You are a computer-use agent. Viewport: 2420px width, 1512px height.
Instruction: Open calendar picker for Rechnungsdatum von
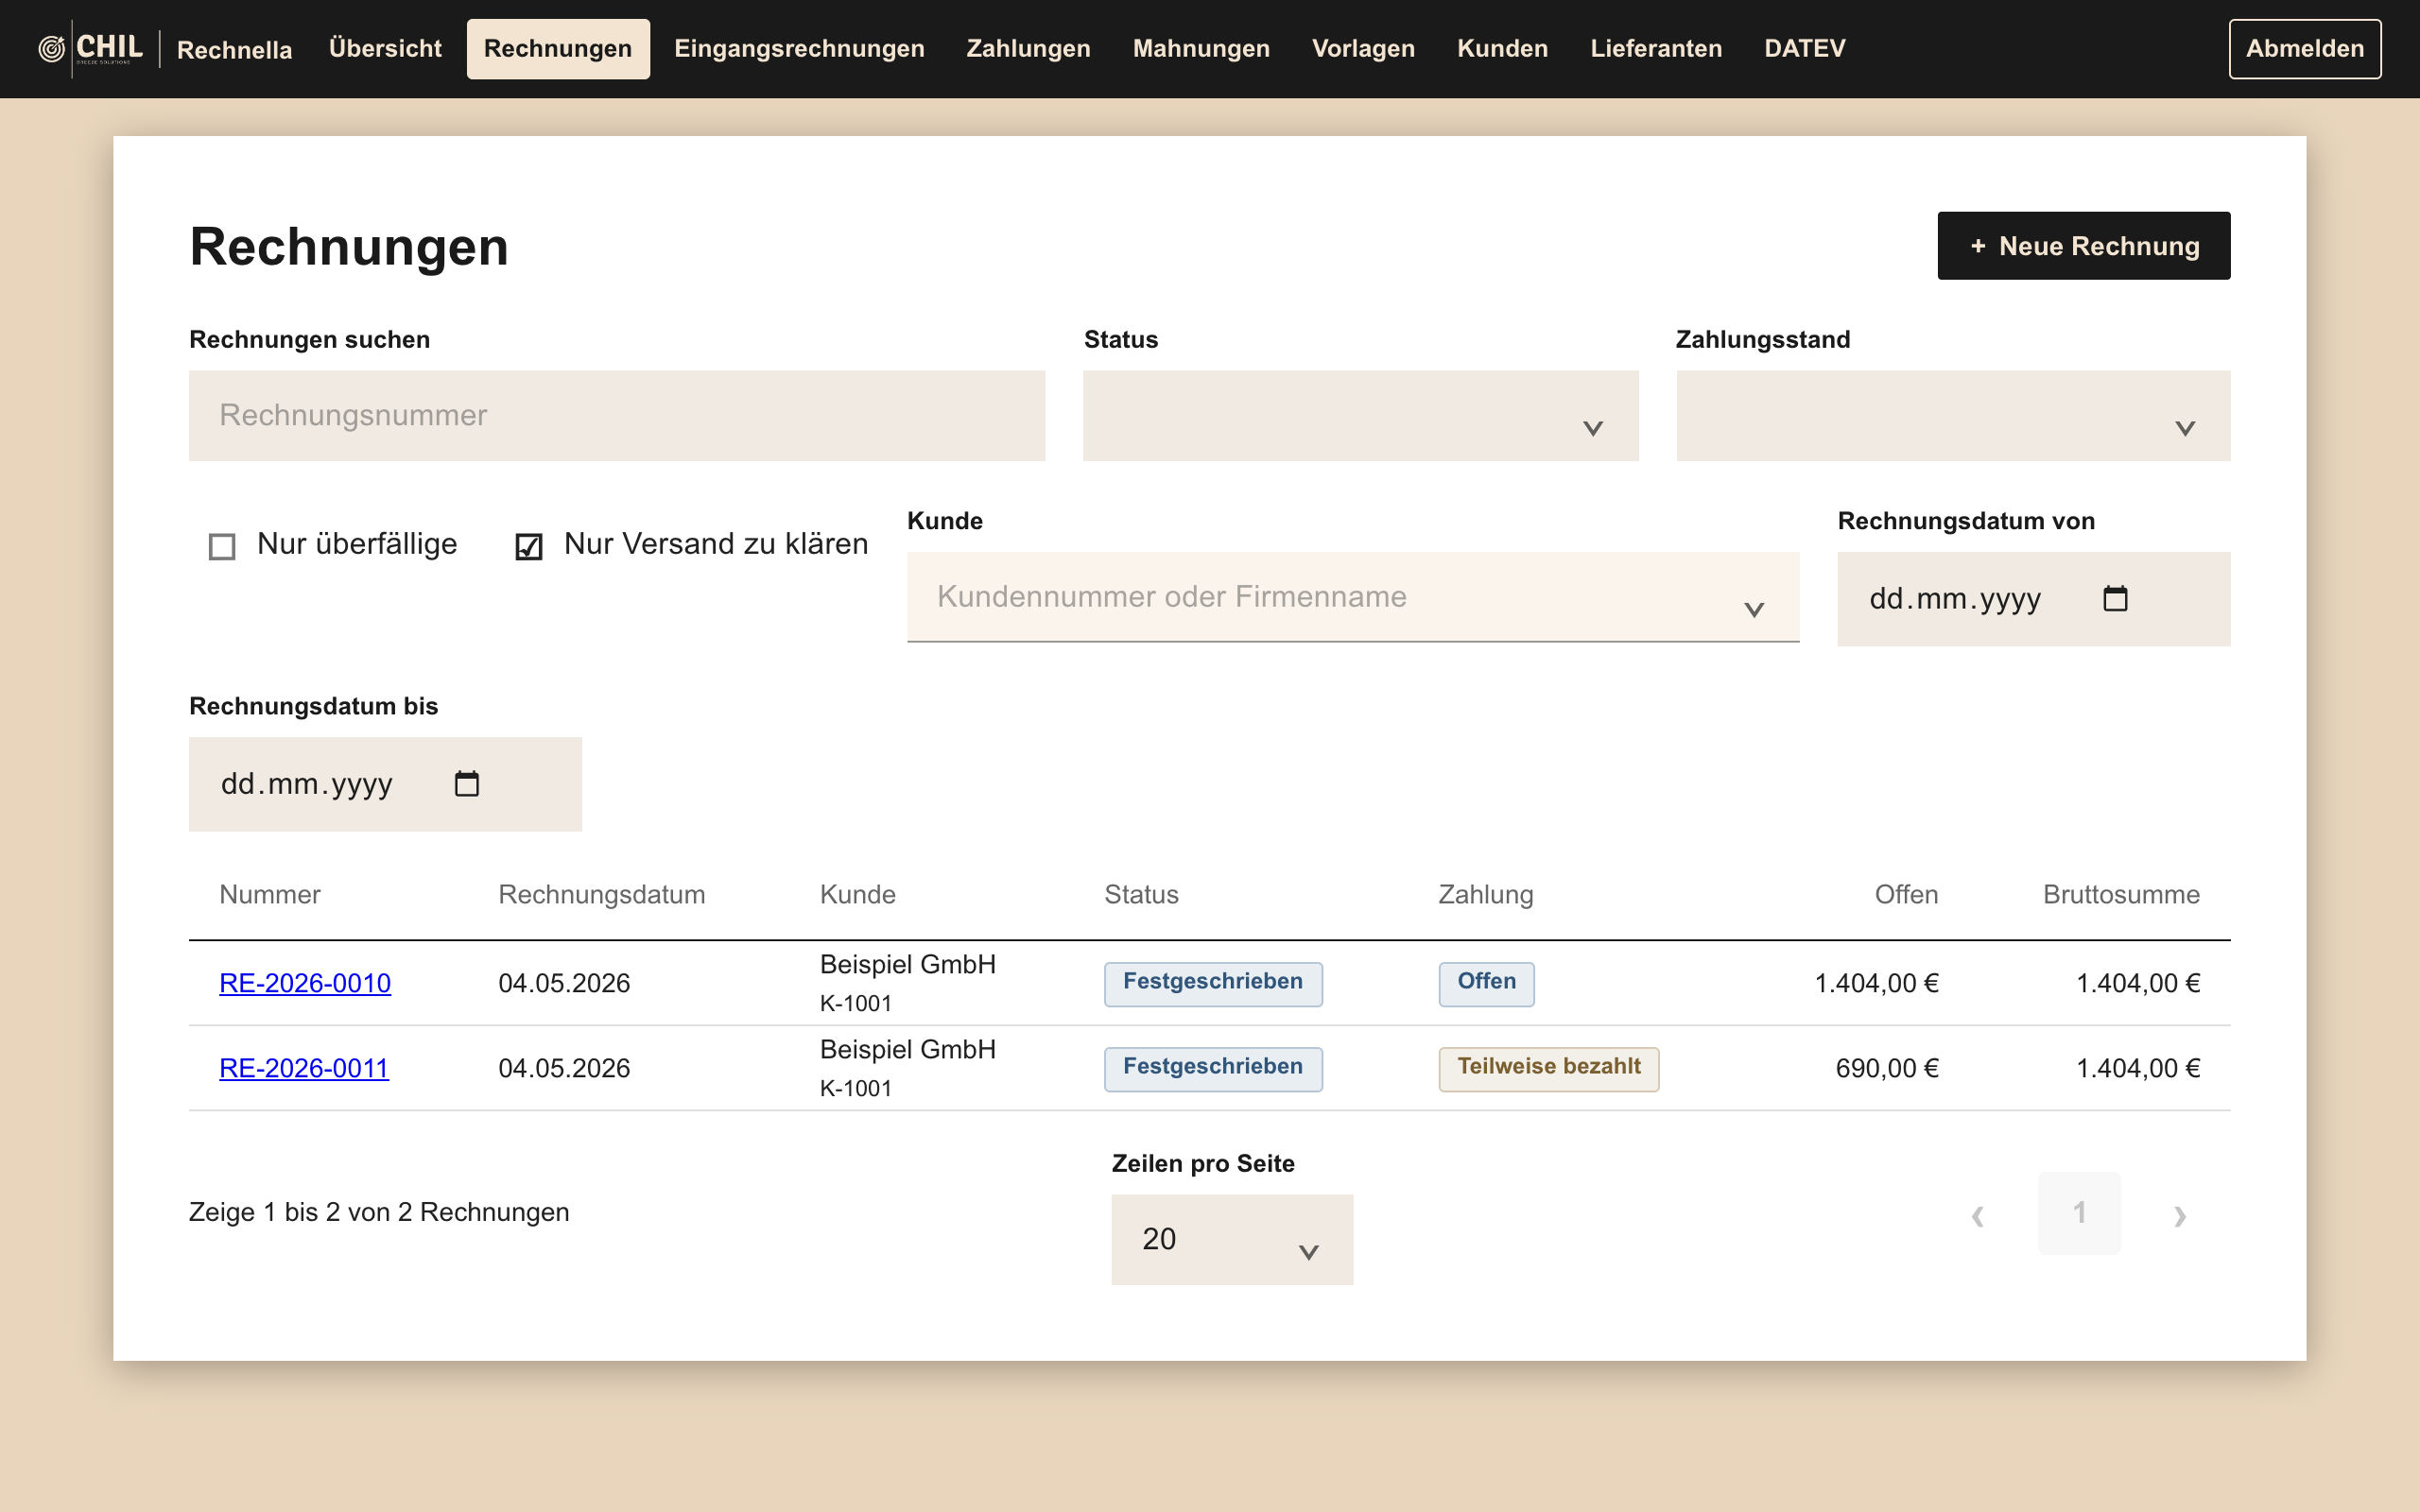2115,598
